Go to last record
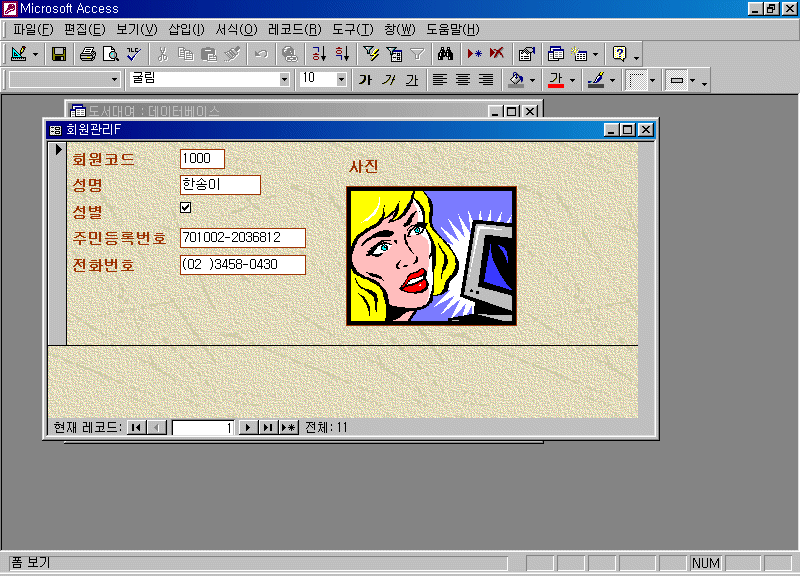The image size is (800, 576). coord(268,428)
